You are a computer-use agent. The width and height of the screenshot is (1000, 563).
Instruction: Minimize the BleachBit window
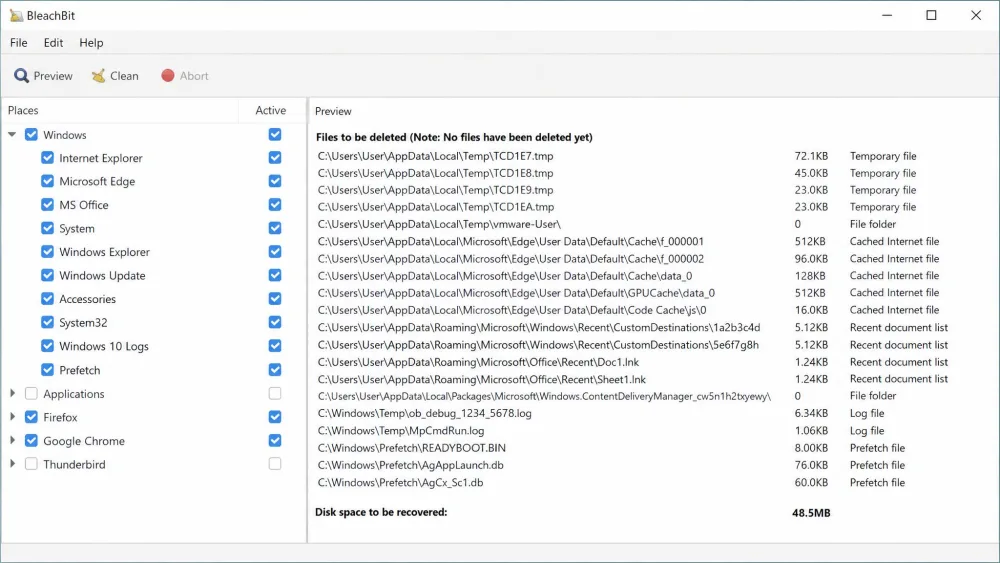coord(887,15)
